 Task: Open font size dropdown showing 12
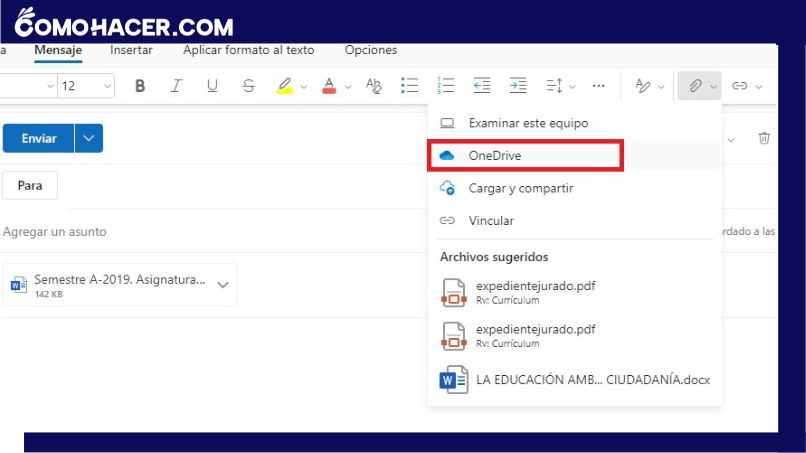point(86,86)
